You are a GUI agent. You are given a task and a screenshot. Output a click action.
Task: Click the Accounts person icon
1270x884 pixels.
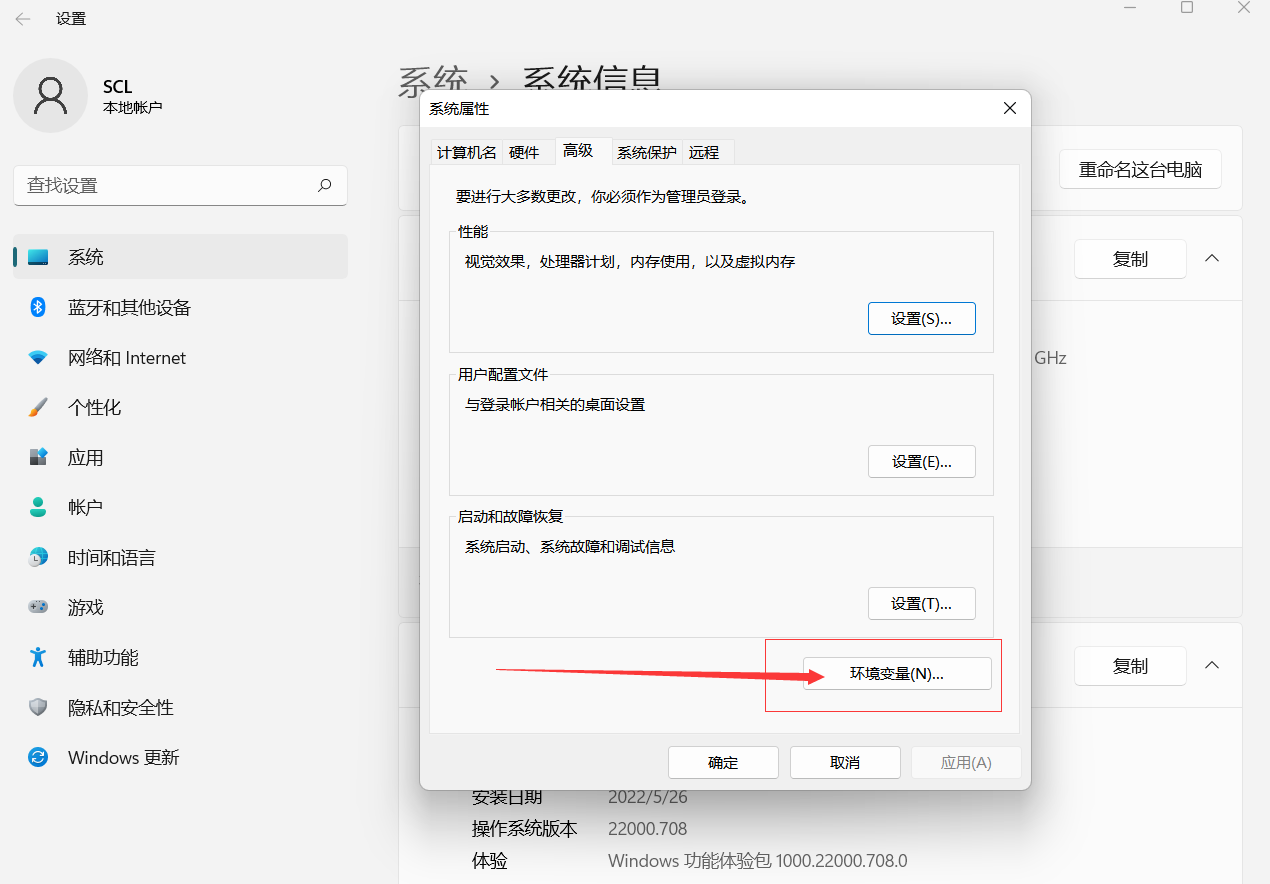(x=38, y=507)
